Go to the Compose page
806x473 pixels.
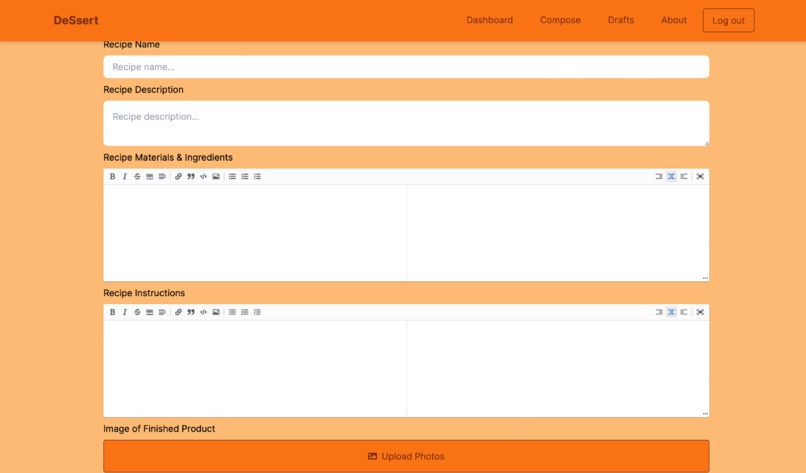pos(560,20)
